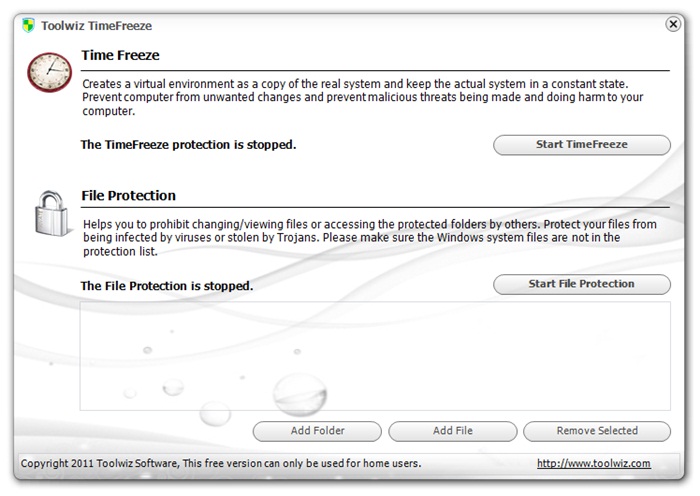Hit the Remove Selected button
This screenshot has height=496, width=700.
[596, 431]
